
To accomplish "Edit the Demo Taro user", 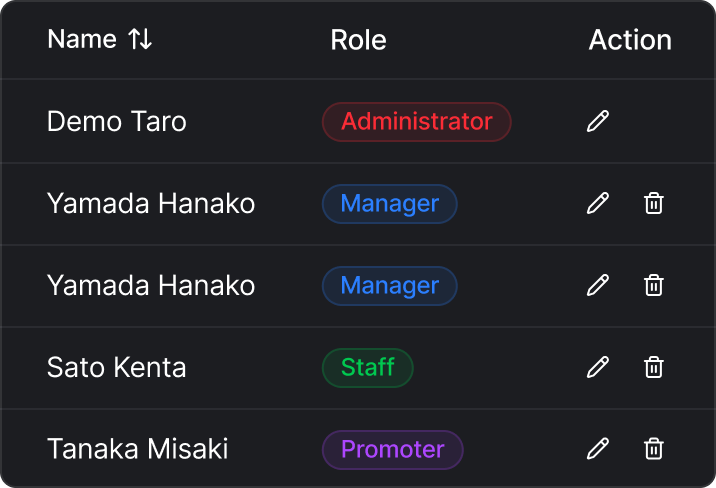I will click(x=598, y=122).
